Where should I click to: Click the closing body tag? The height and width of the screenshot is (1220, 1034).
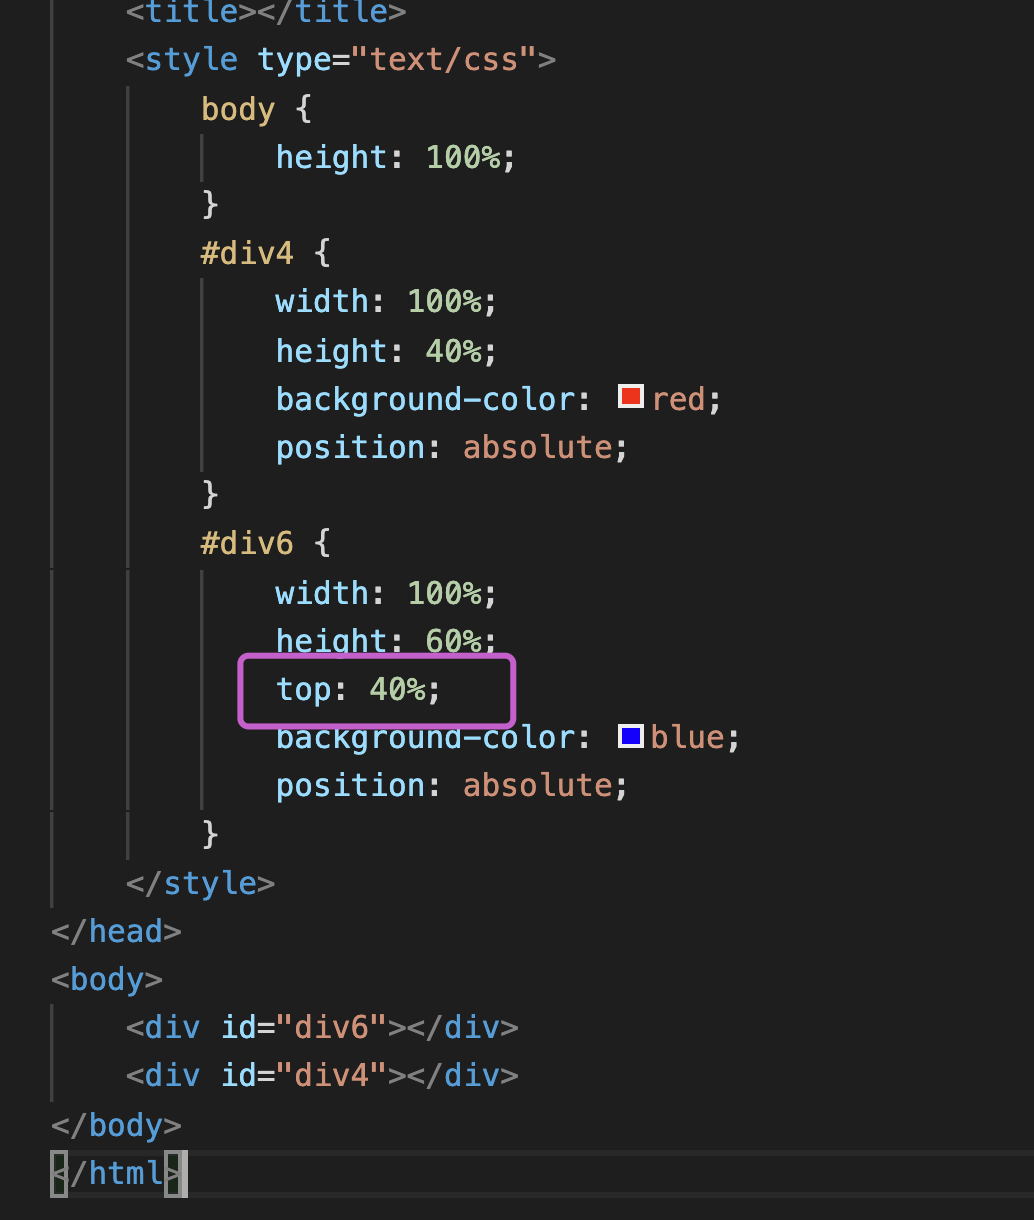tap(116, 1125)
